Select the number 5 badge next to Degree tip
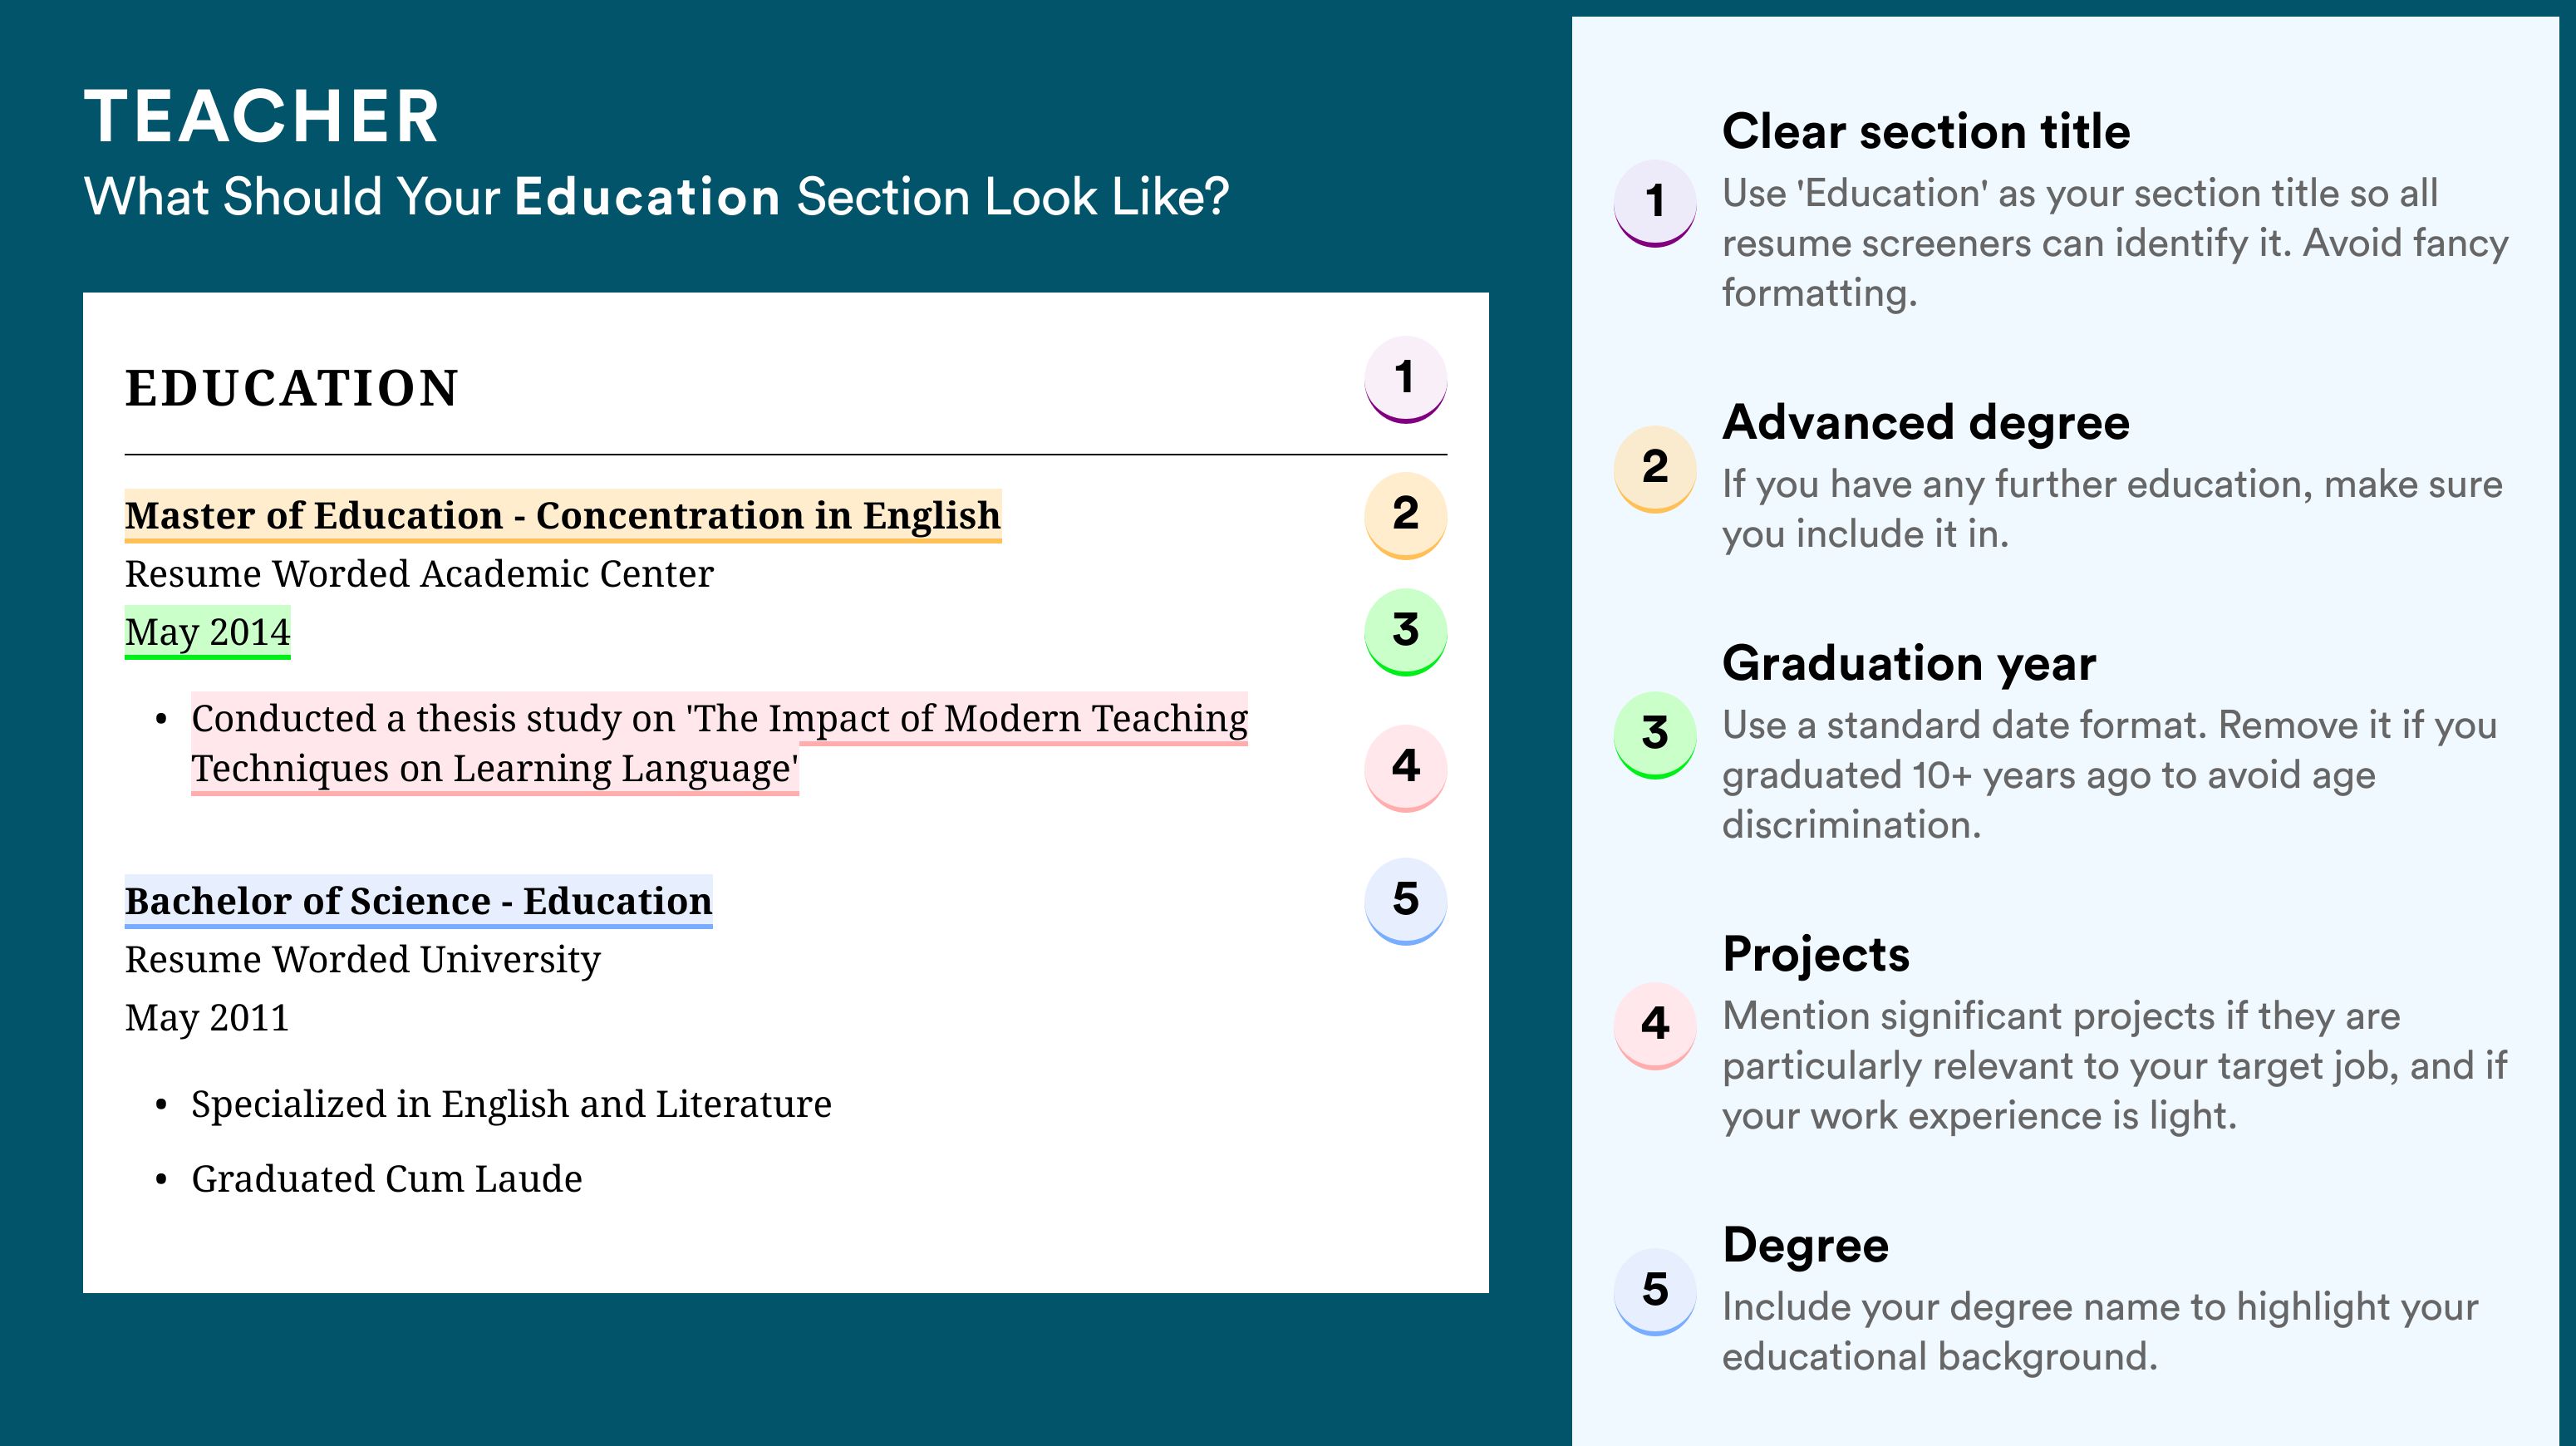Viewport: 2576px width, 1446px height. coord(1654,1292)
